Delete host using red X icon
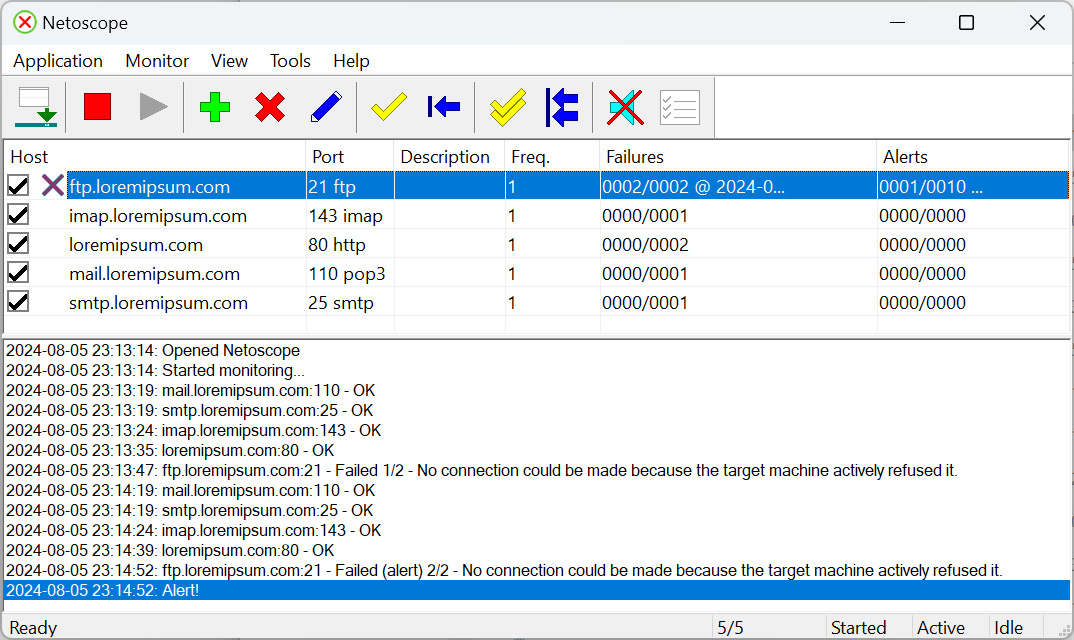Viewport: 1074px width, 640px height. [270, 108]
